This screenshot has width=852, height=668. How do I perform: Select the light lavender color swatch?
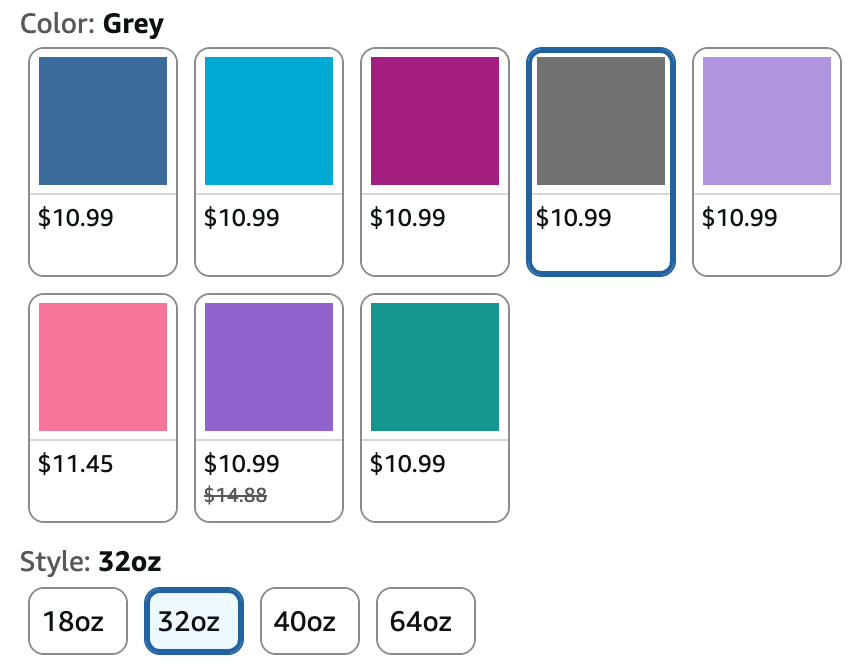click(x=767, y=121)
